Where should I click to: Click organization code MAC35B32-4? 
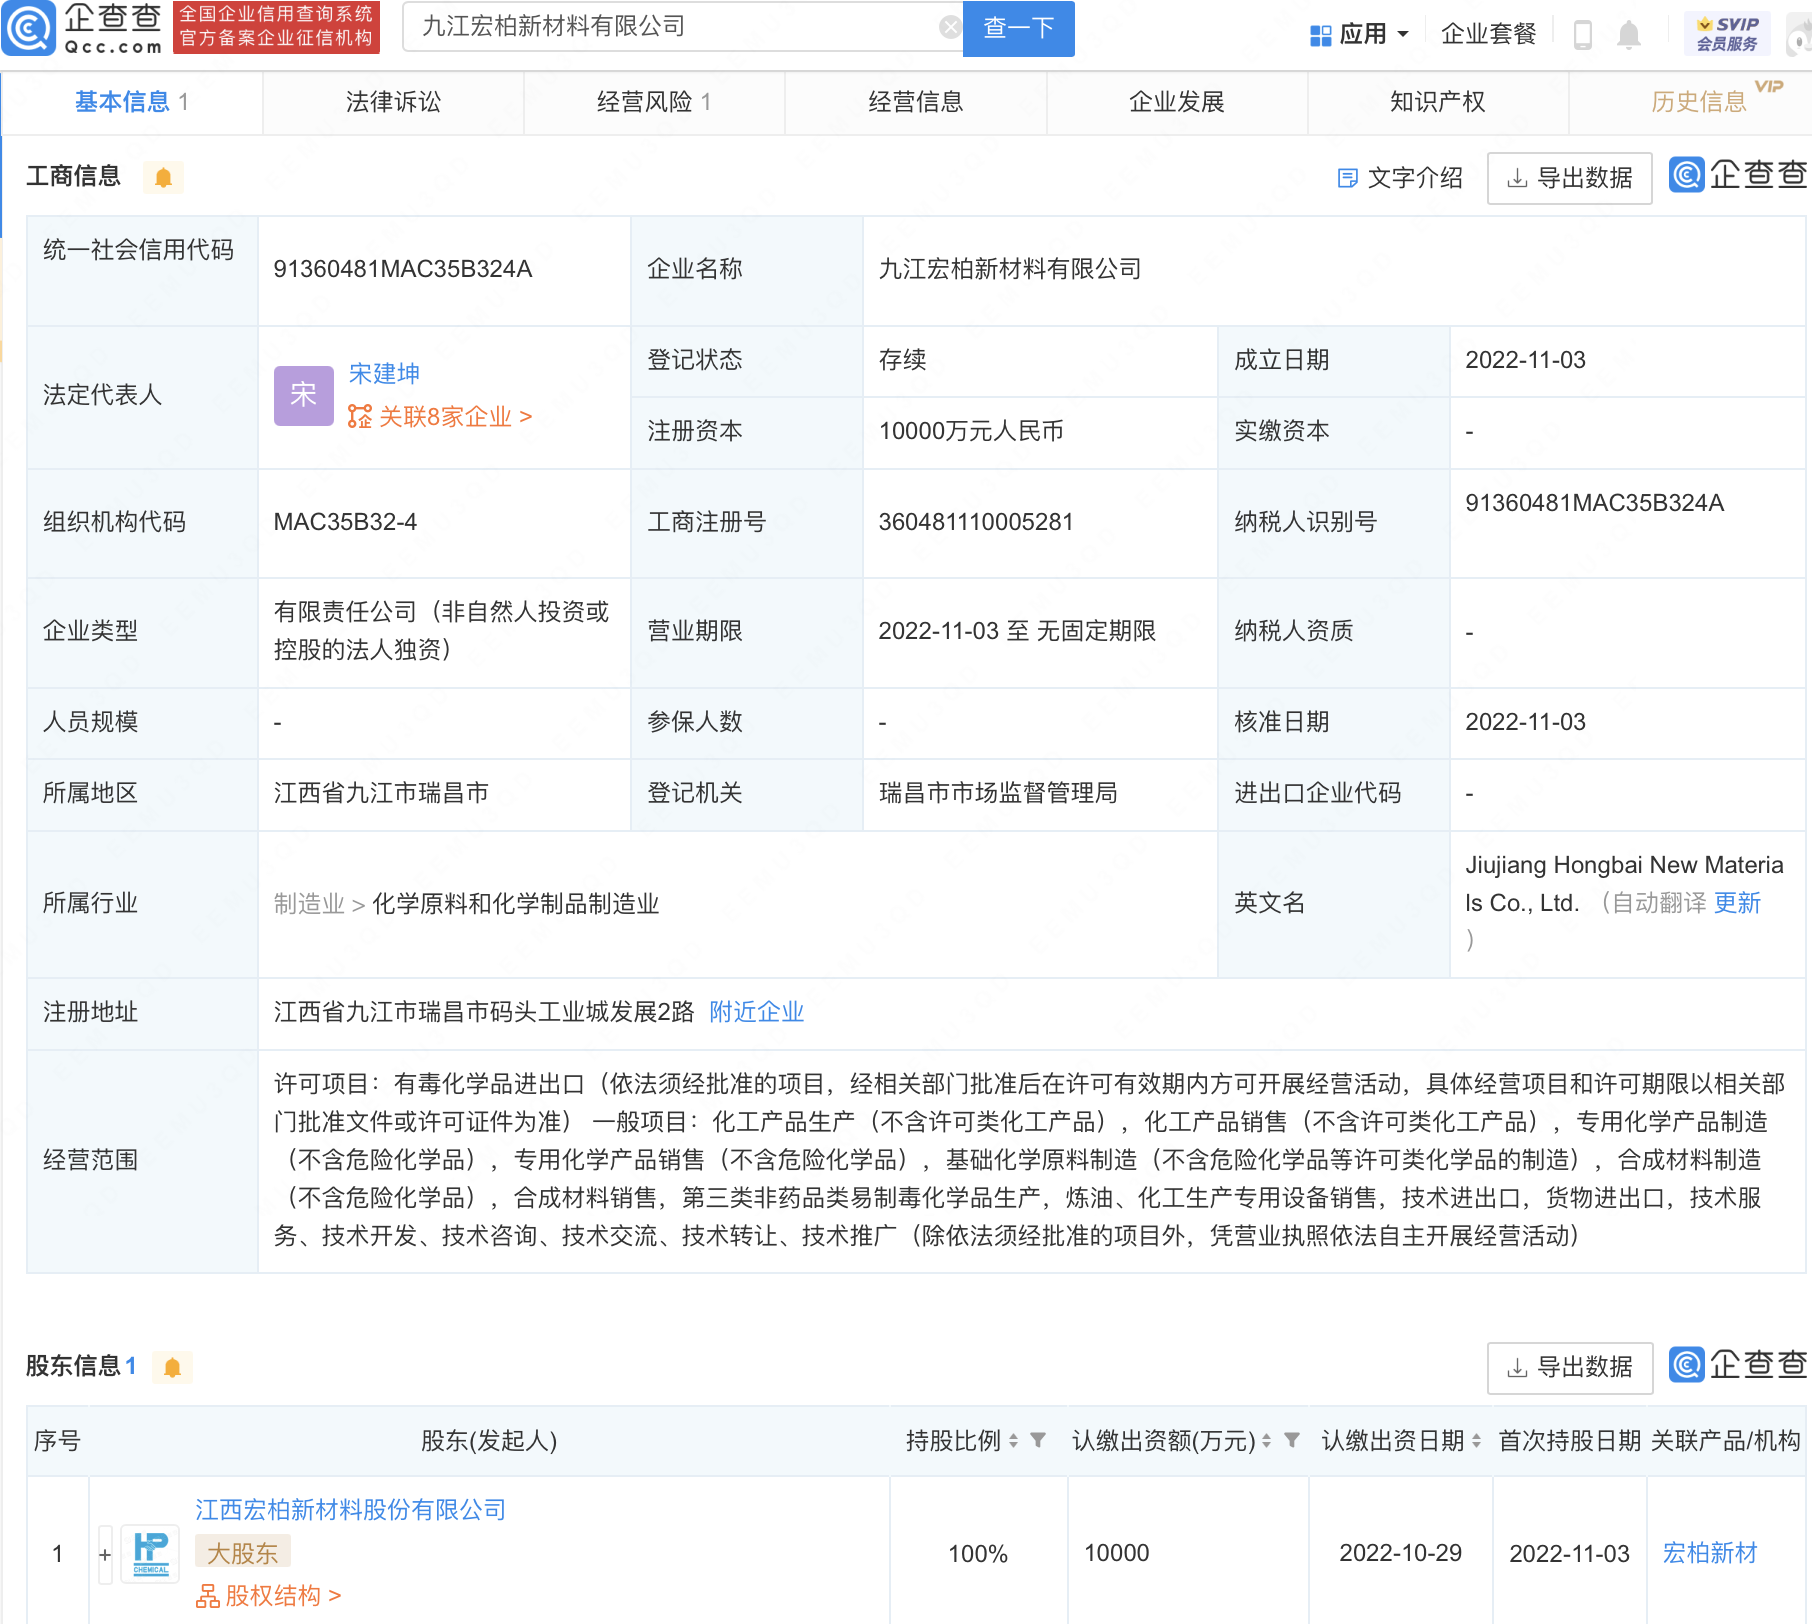point(345,522)
